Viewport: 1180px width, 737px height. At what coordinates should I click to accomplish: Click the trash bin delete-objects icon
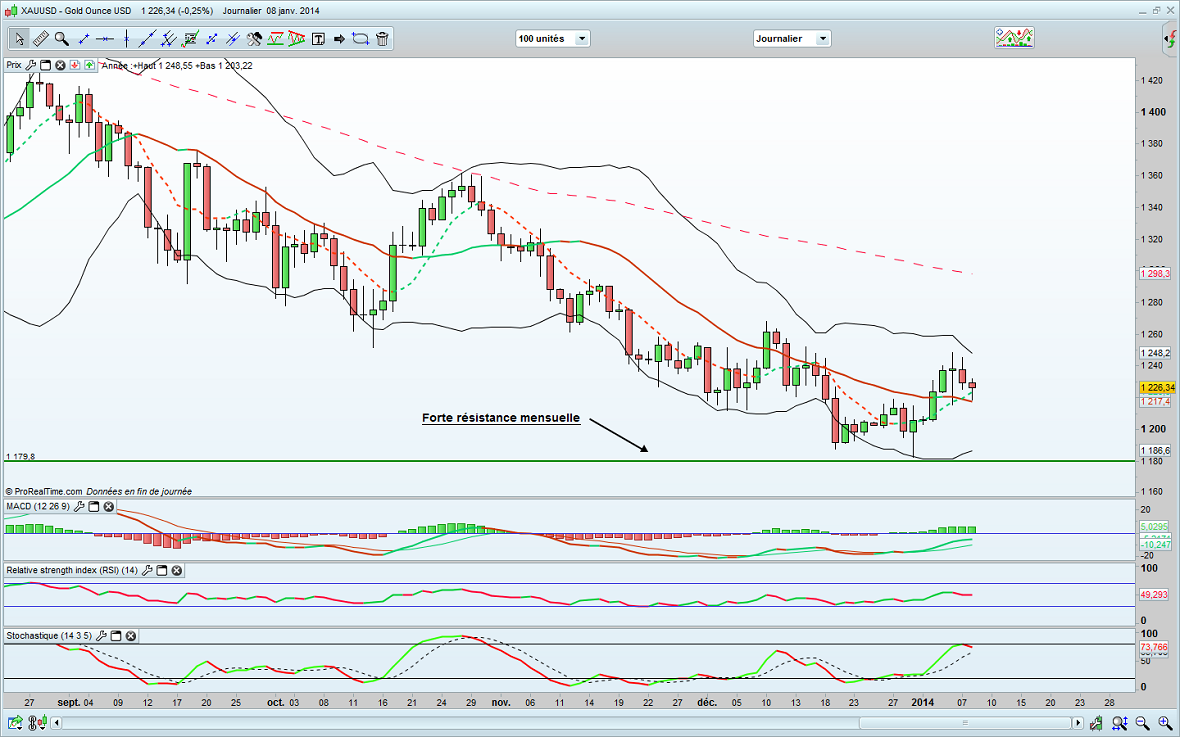click(x=383, y=39)
